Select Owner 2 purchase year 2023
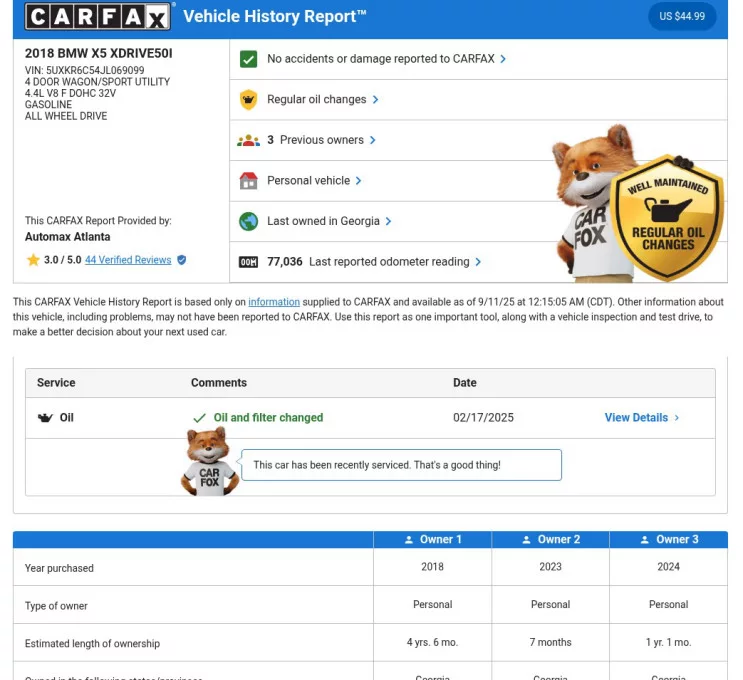Screen dimensions: 743x680 tap(550, 567)
